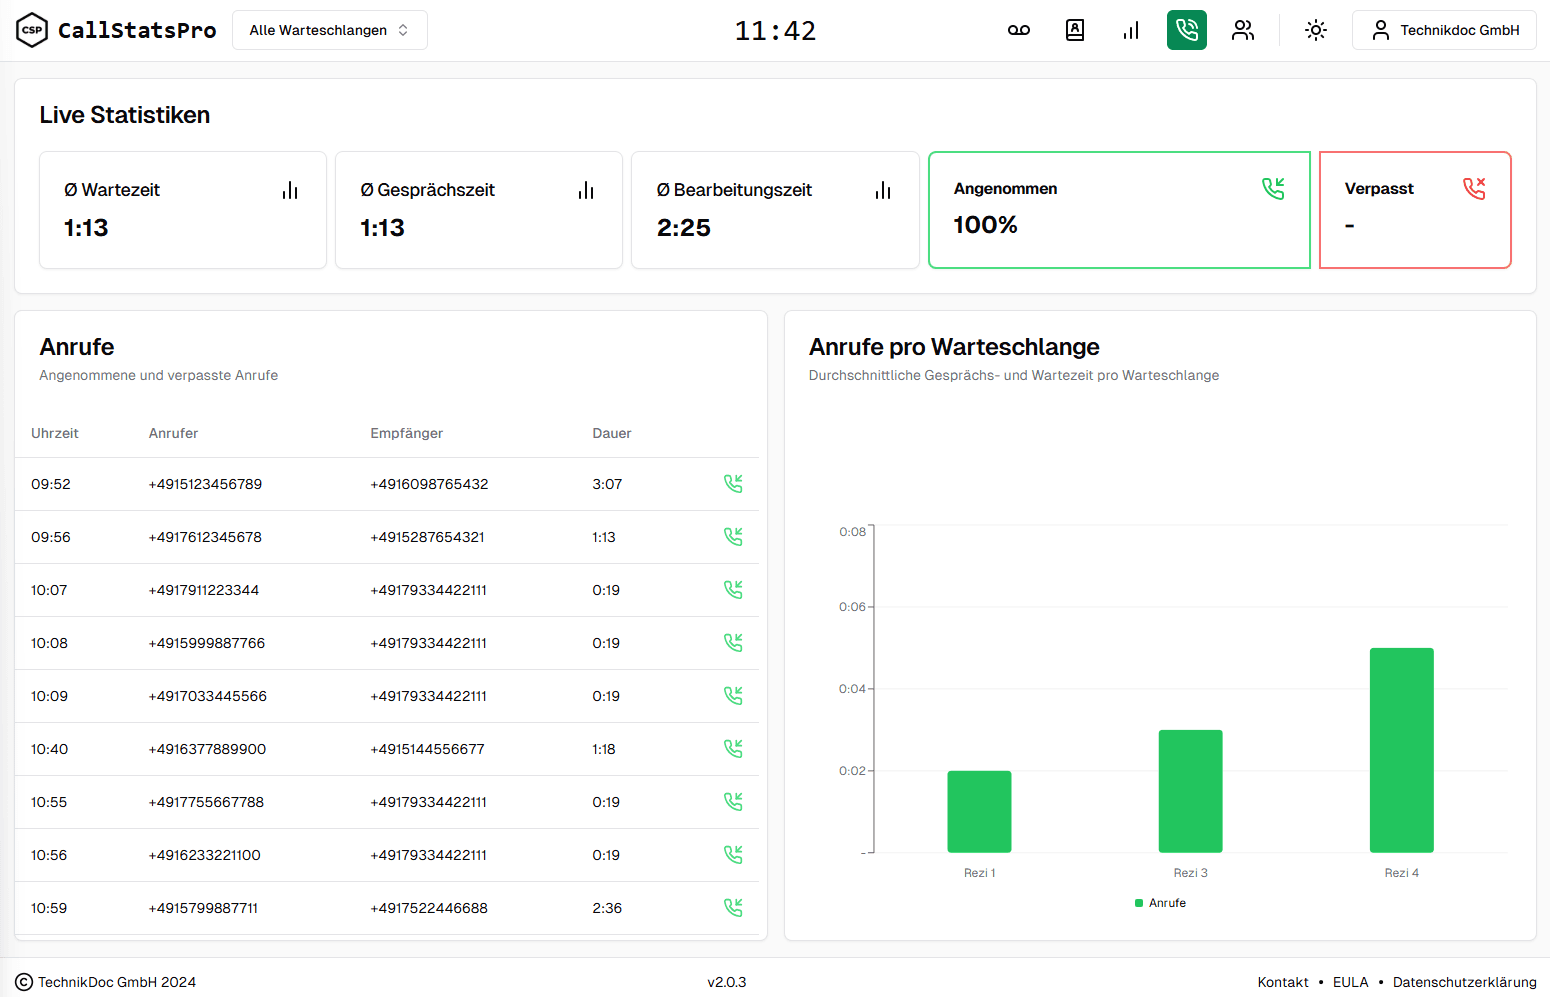Open the chart icon in Wartezeit card
1550x997 pixels.
pyautogui.click(x=290, y=190)
